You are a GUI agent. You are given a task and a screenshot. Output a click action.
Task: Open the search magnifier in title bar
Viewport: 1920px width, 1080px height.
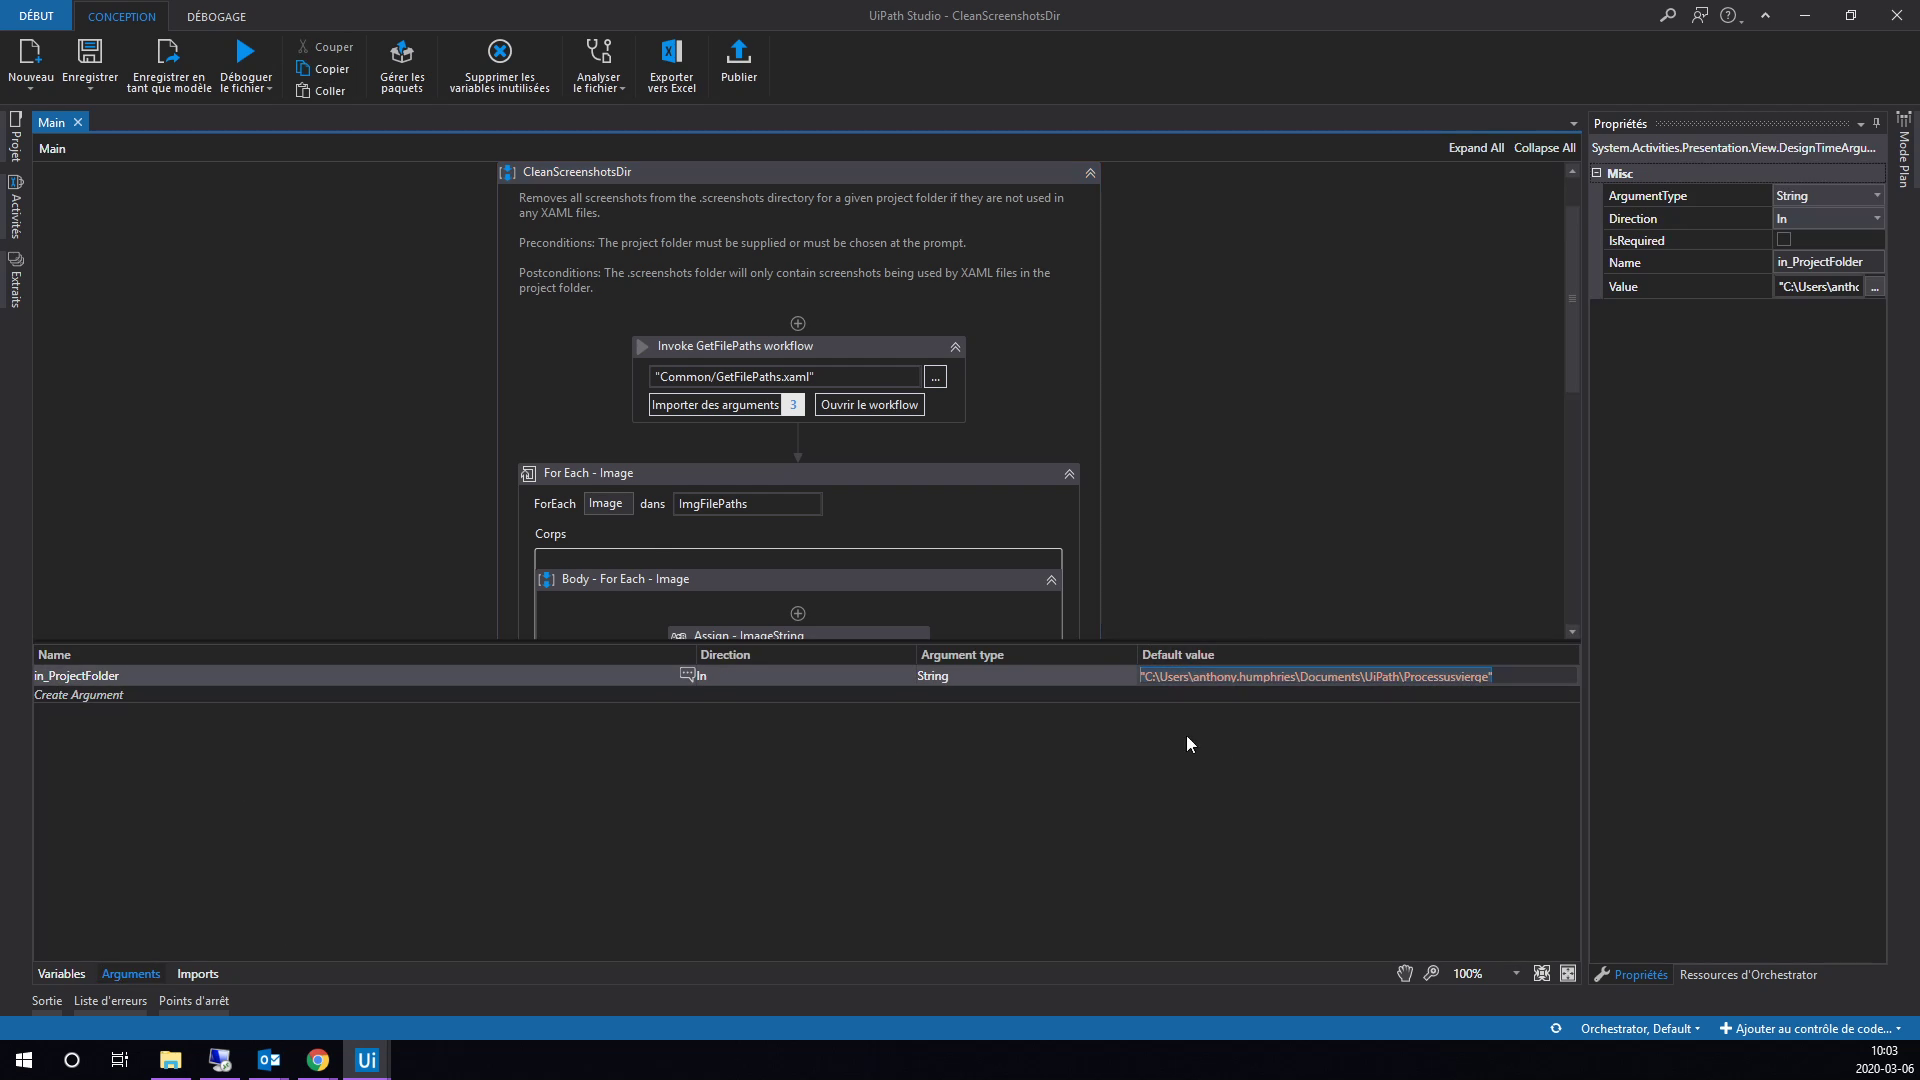click(x=1667, y=16)
